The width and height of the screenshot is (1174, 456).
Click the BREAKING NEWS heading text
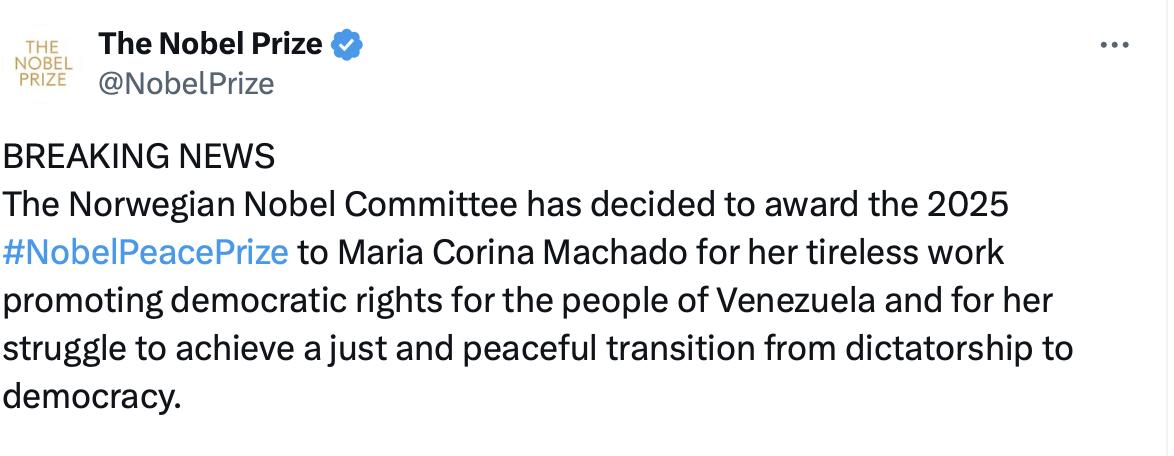pos(139,156)
